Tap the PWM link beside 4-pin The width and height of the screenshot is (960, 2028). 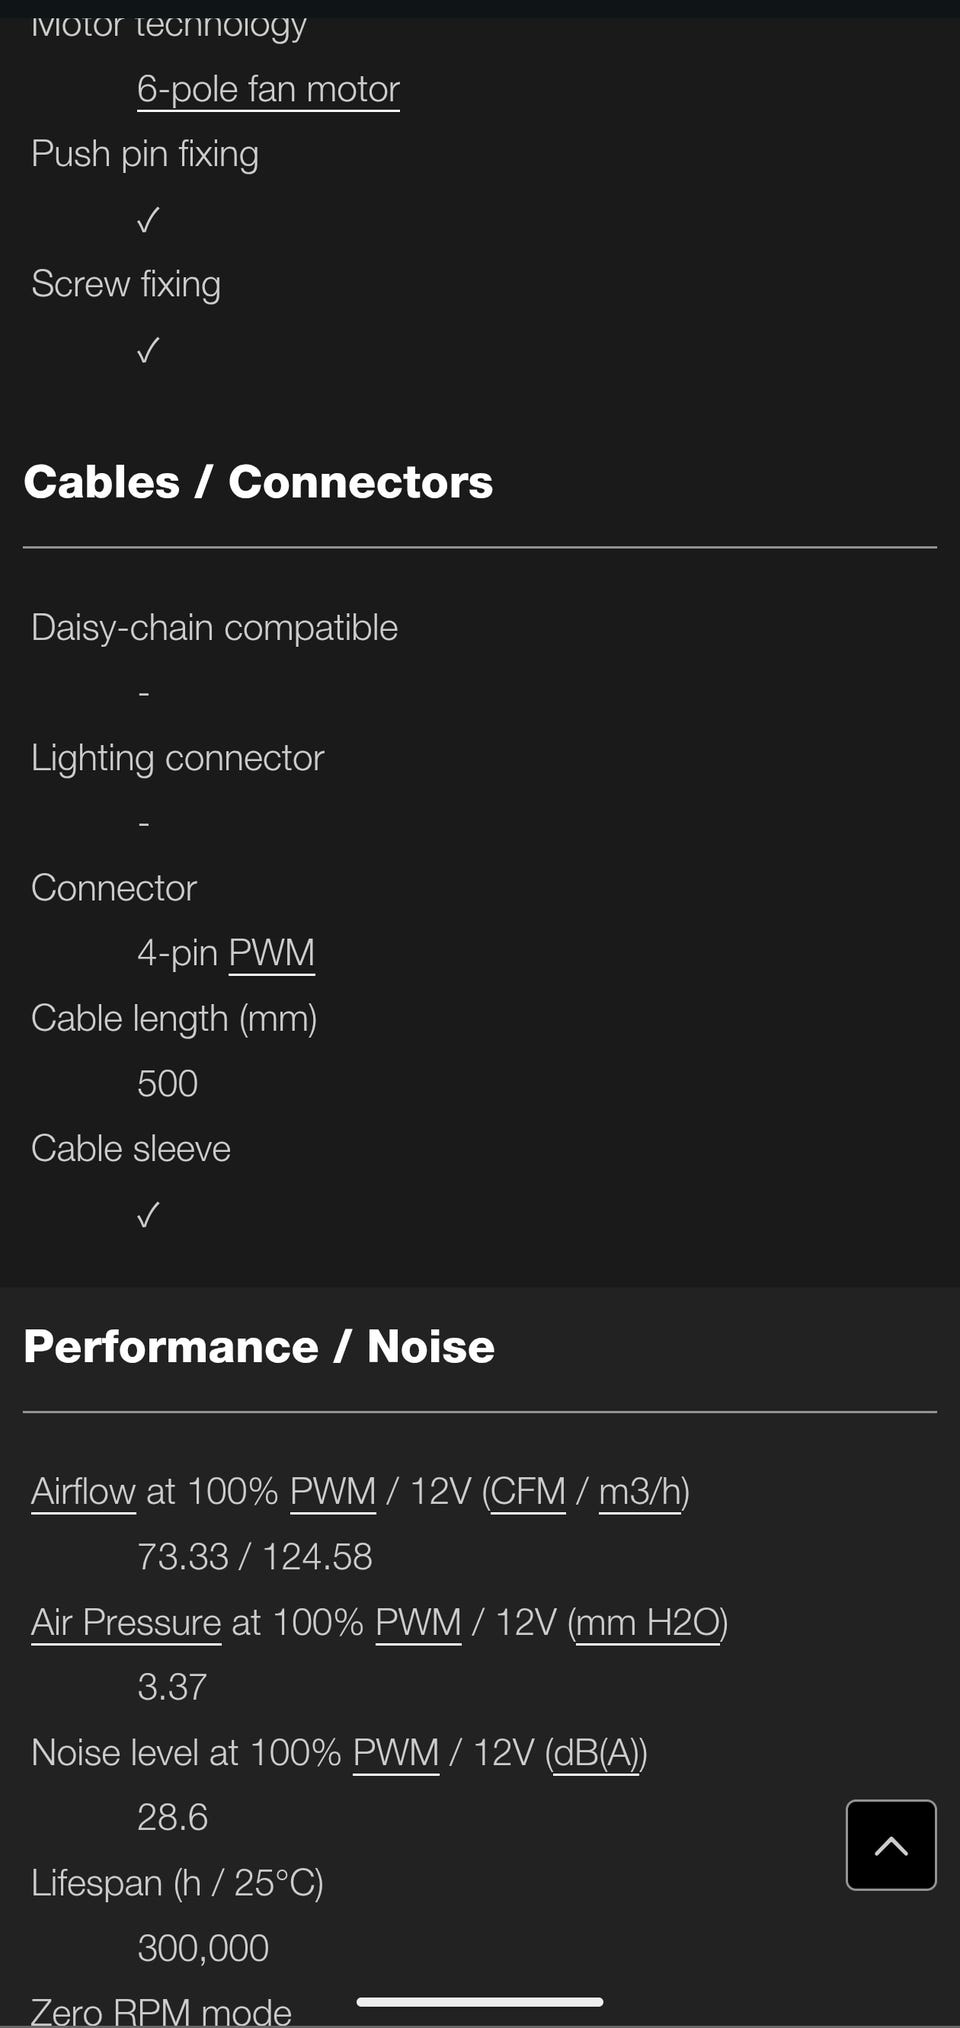(x=271, y=953)
